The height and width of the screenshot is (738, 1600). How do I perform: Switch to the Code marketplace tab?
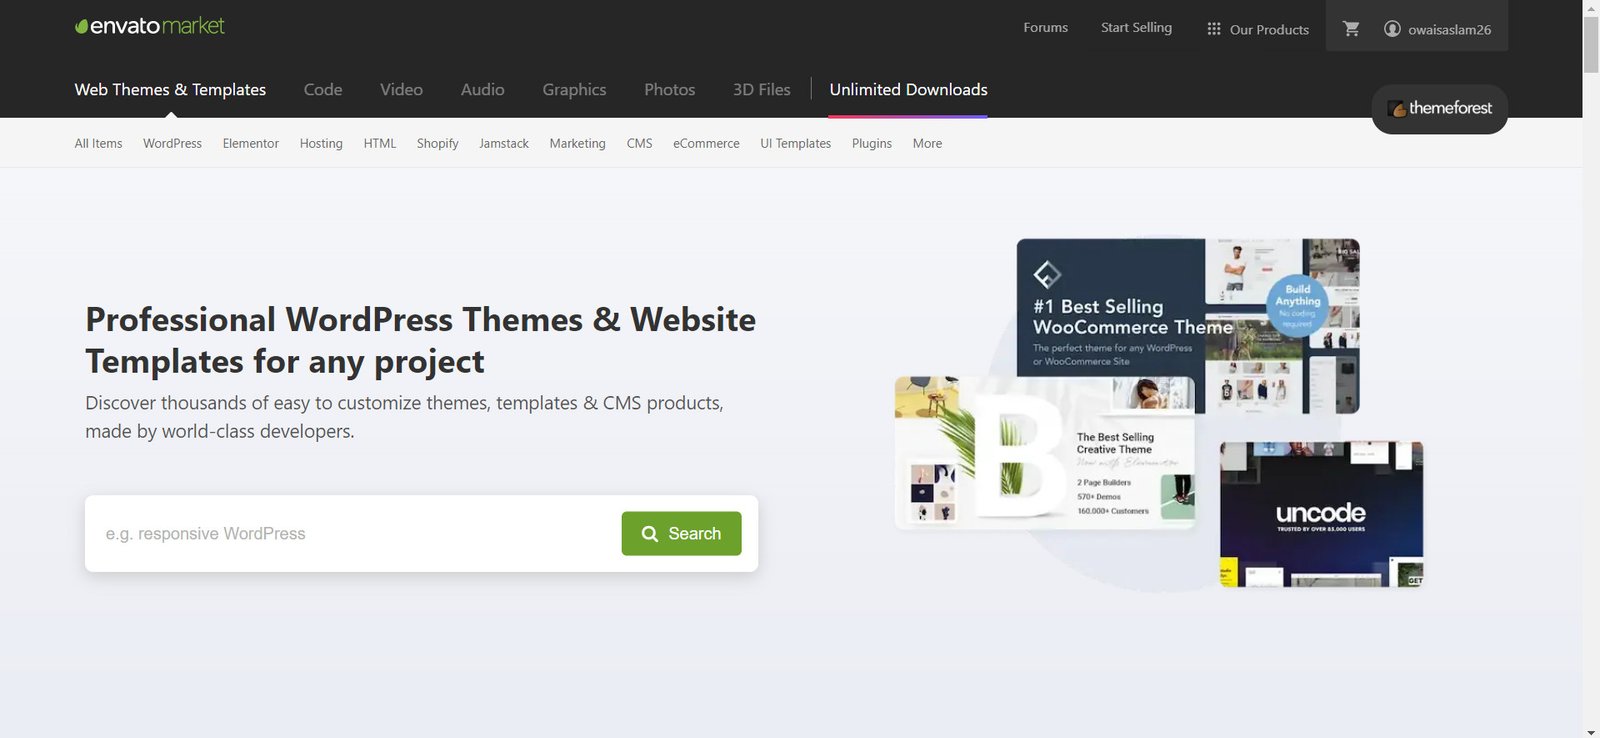[323, 89]
